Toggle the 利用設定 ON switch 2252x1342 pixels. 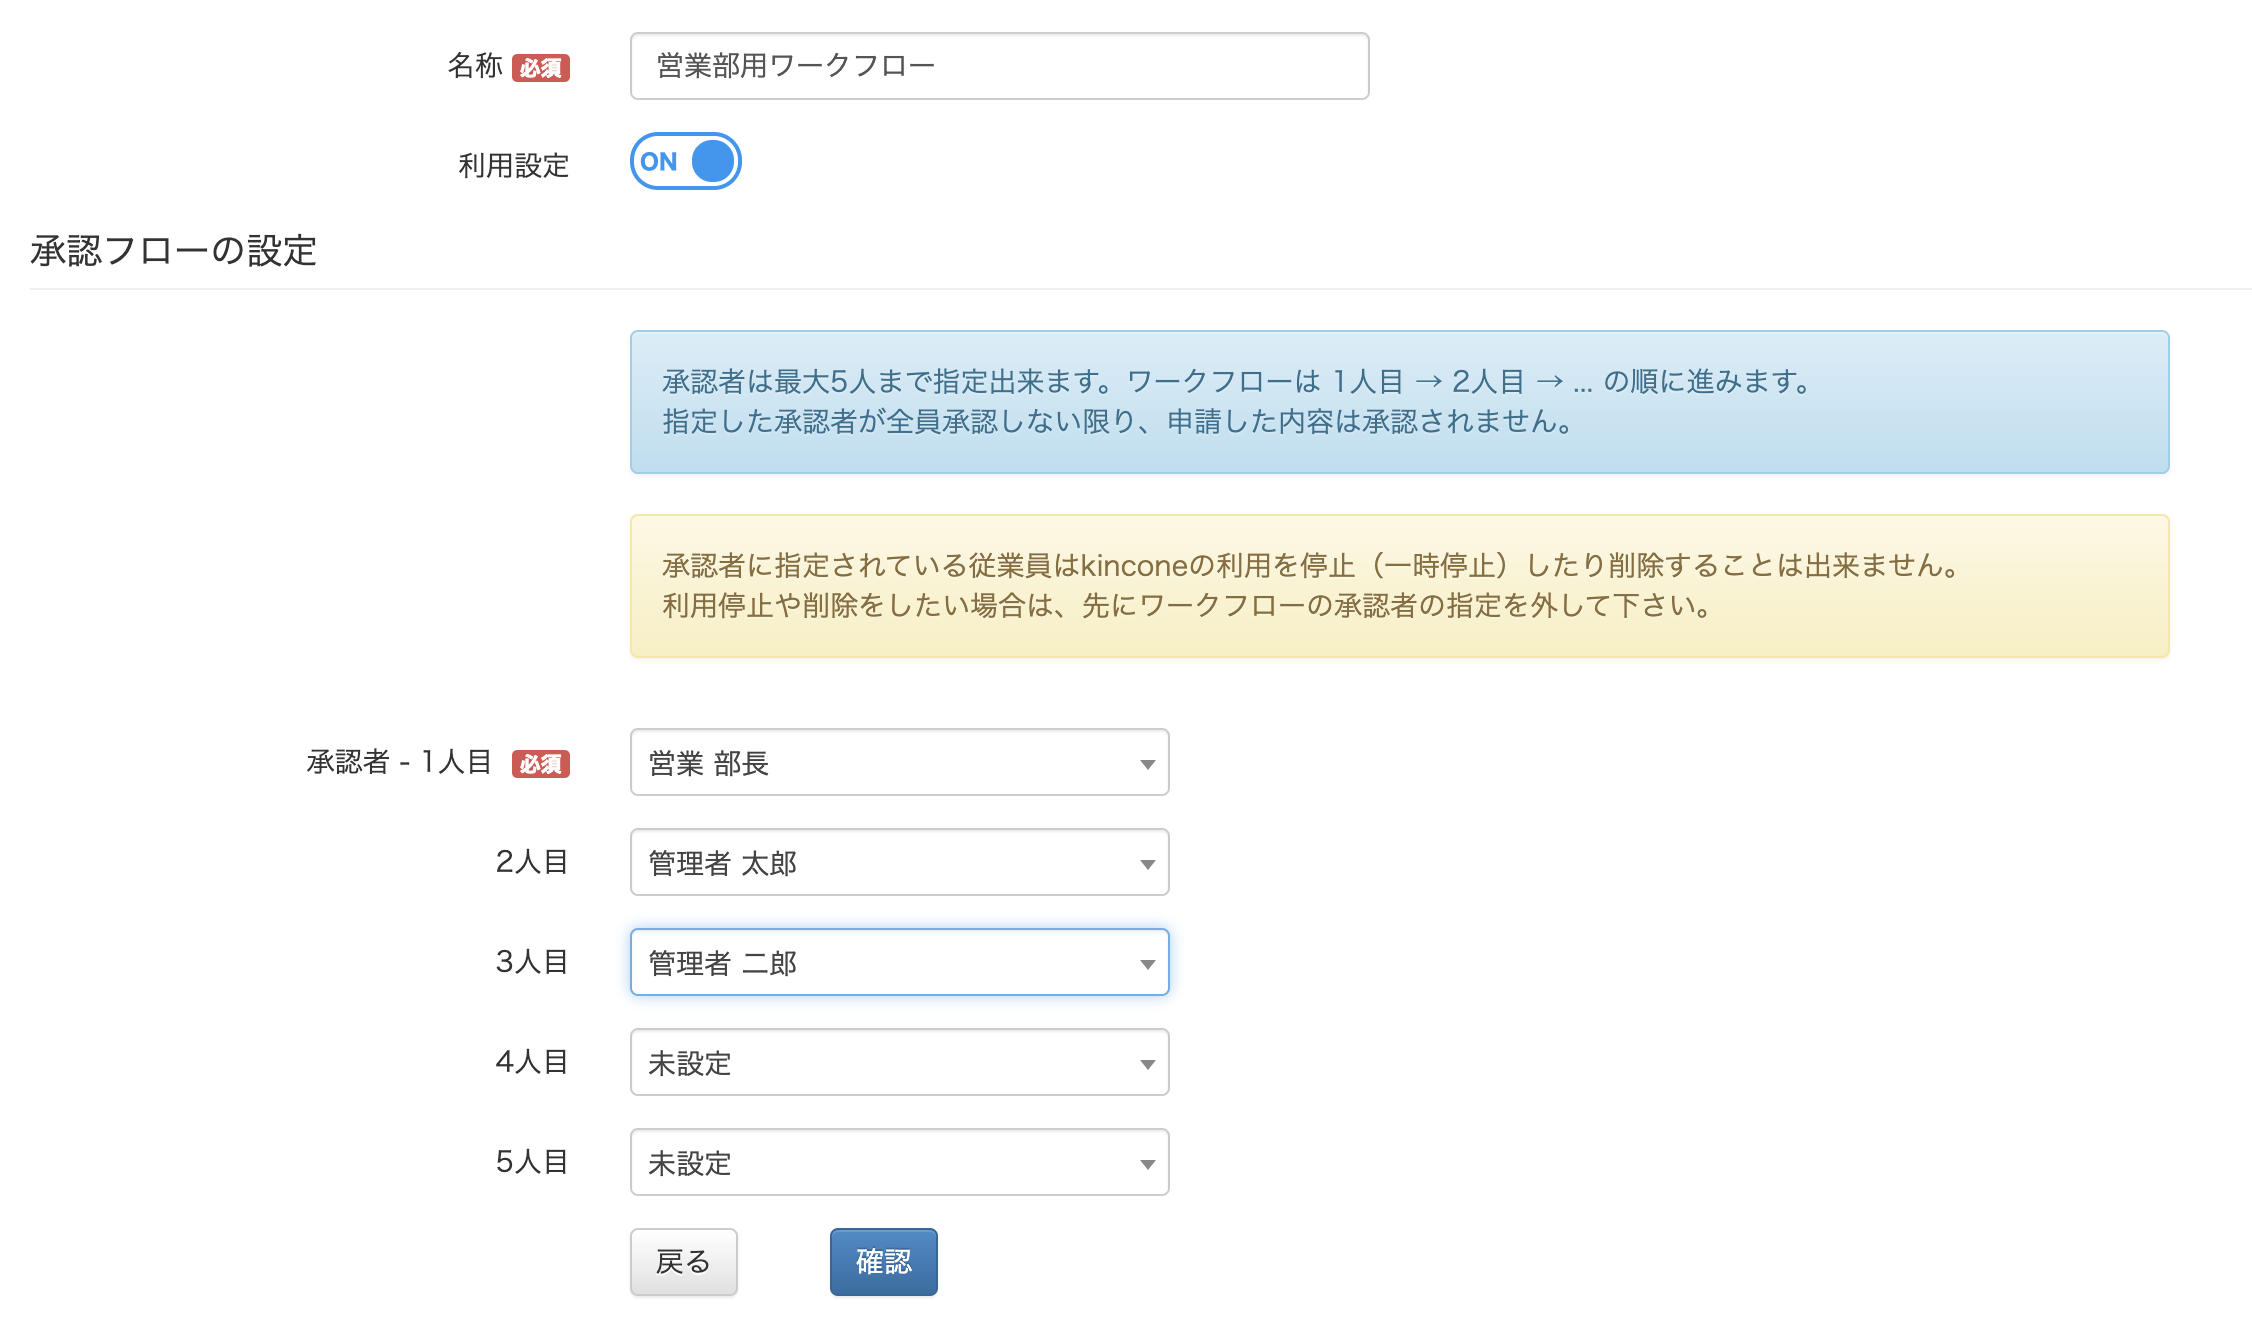point(685,161)
